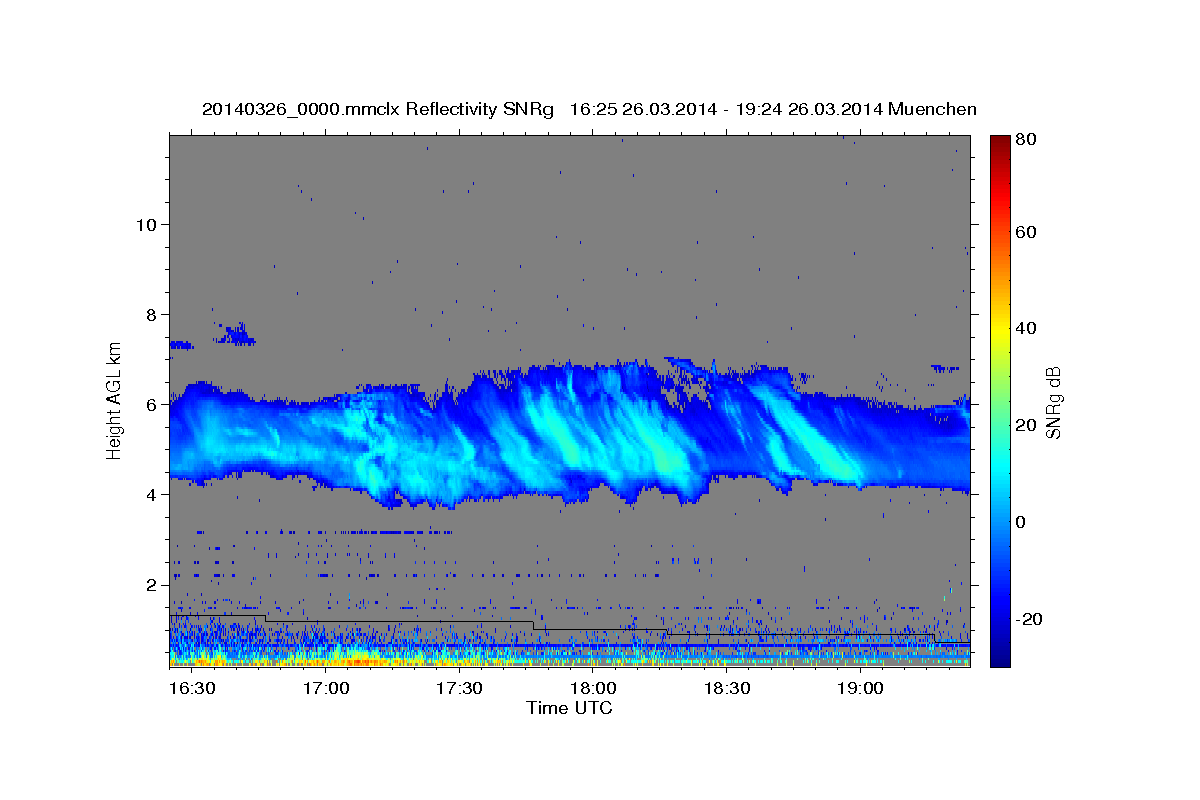This screenshot has height=800, width=1200.
Task: Click the 17:00 time tick label
Action: (x=325, y=689)
